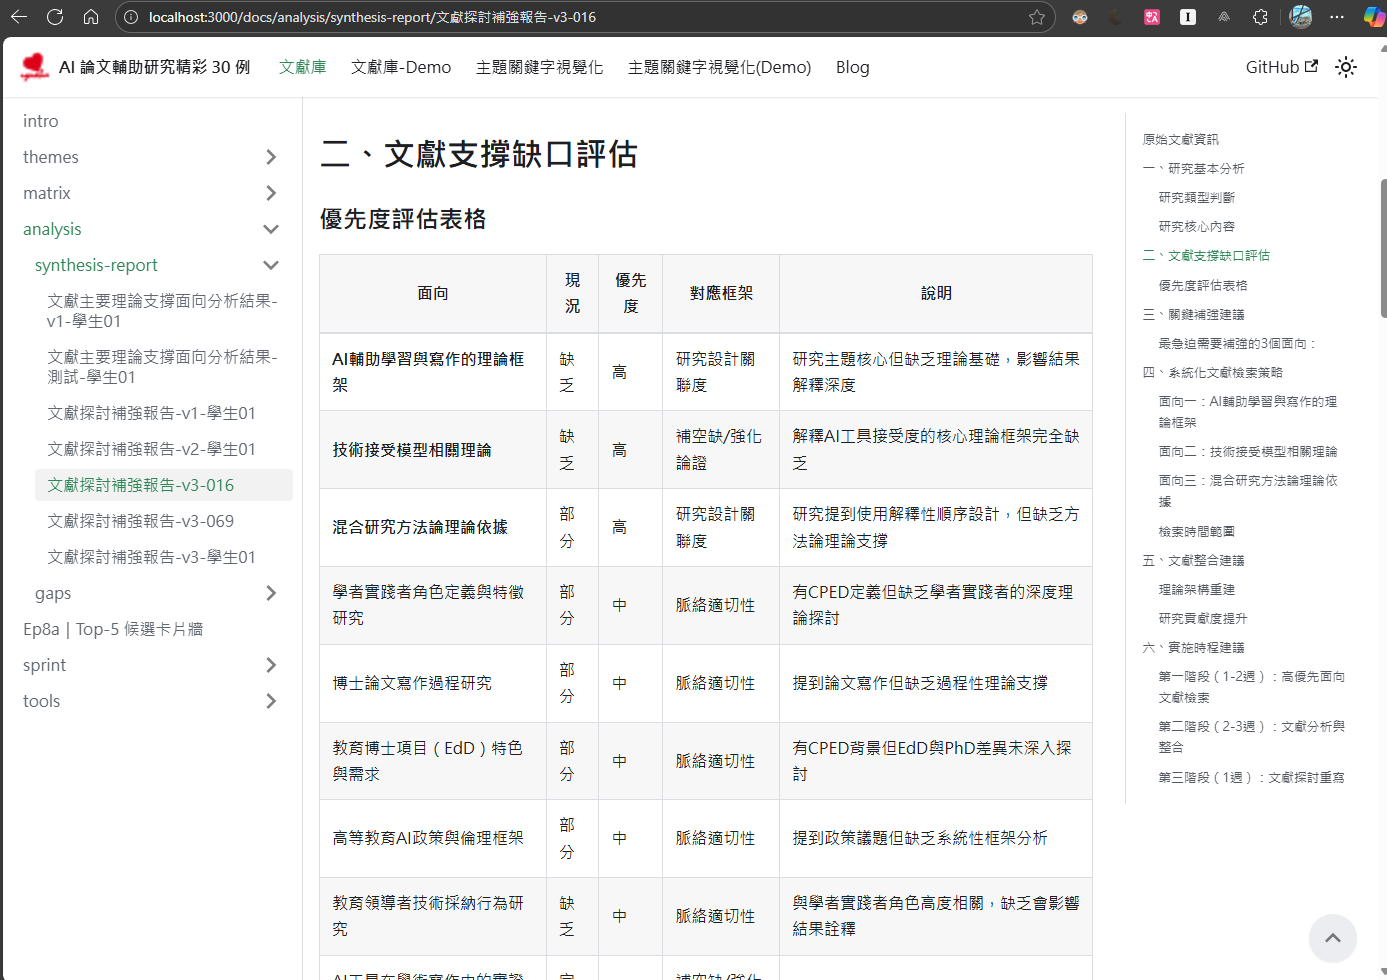Viewport: 1387px width, 980px height.
Task: Toggle bookmark star for this page
Action: click(x=1037, y=17)
